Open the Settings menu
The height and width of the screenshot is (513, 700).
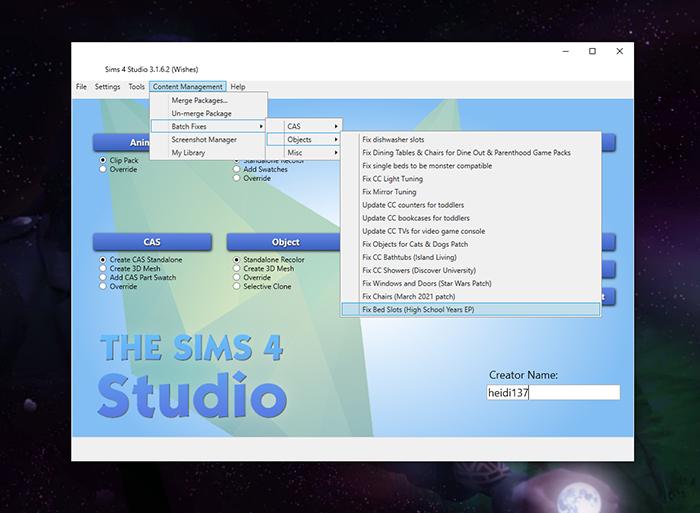point(107,87)
